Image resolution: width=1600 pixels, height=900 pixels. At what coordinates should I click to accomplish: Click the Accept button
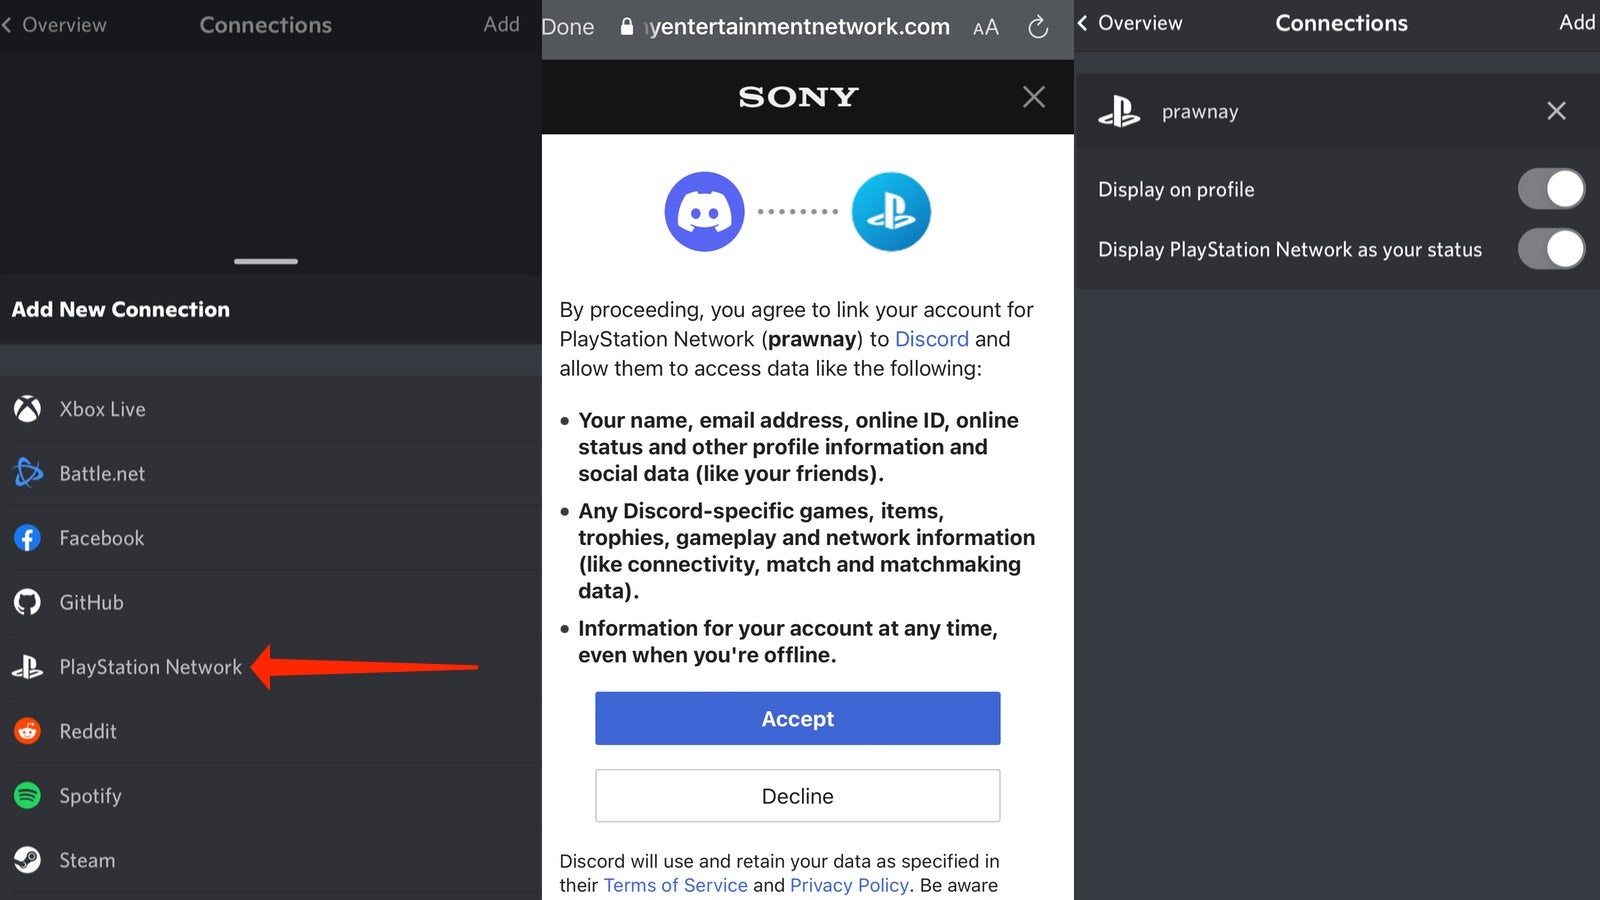(798, 718)
